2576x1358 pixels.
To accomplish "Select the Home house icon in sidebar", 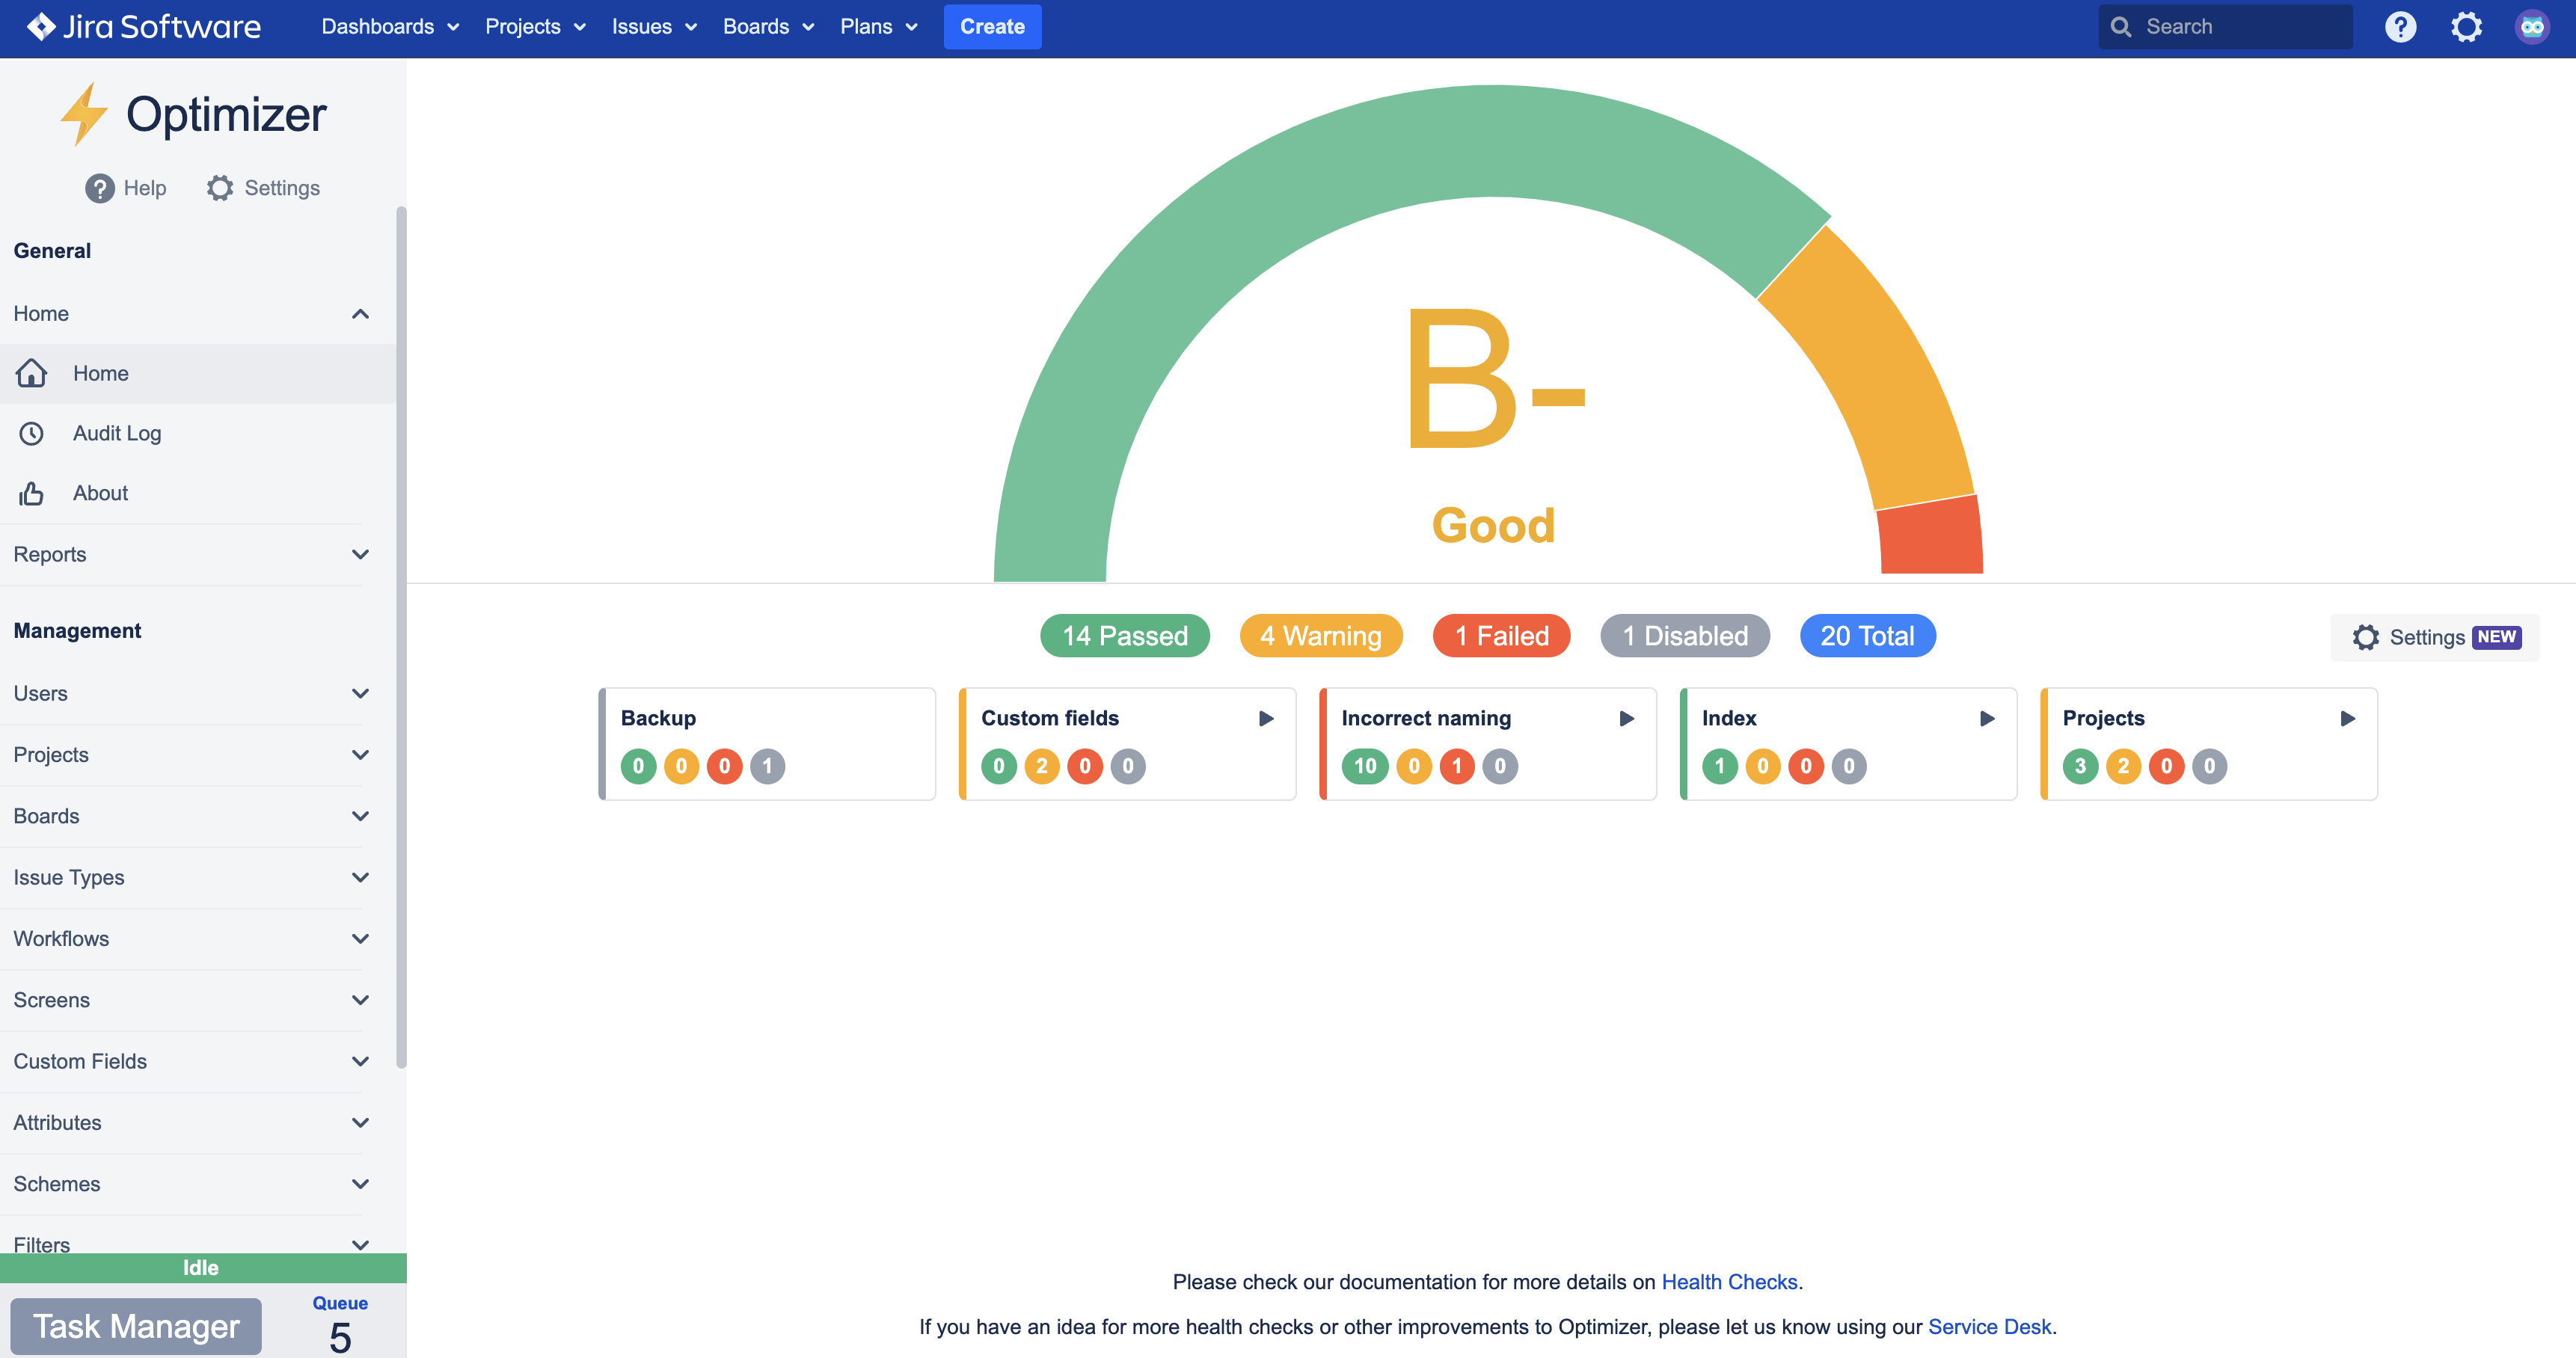I will [x=32, y=373].
